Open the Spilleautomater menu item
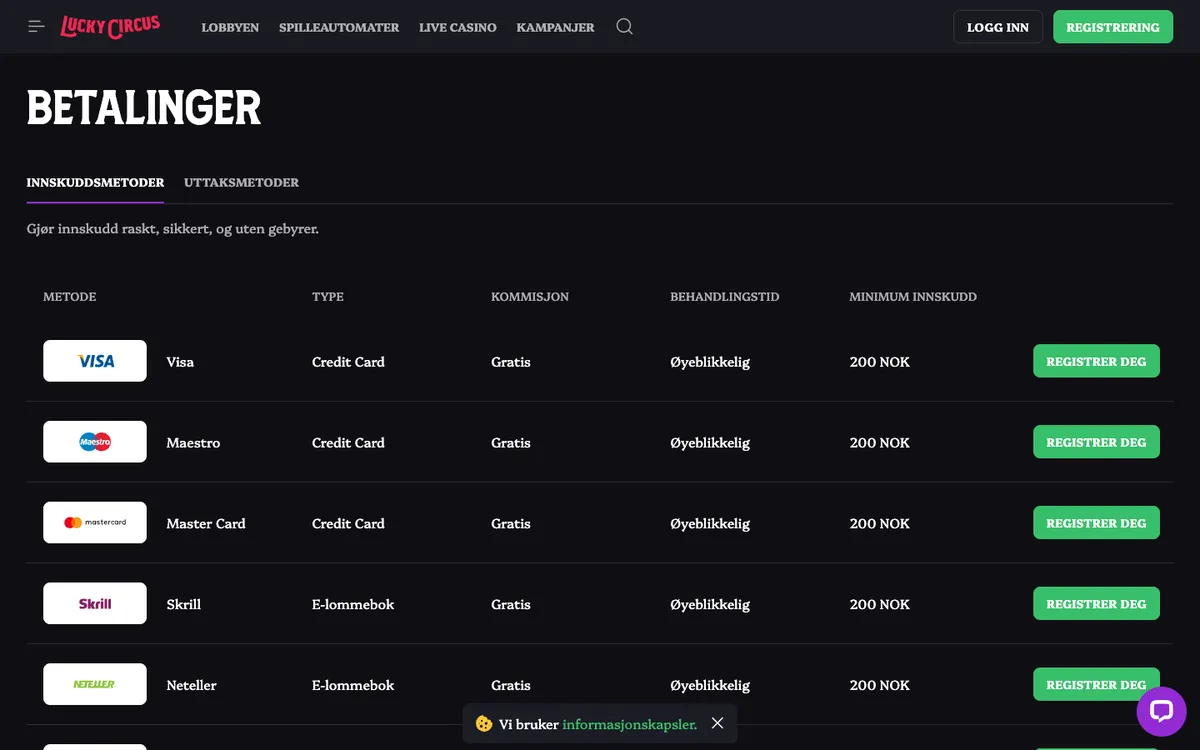The image size is (1200, 750). point(339,27)
